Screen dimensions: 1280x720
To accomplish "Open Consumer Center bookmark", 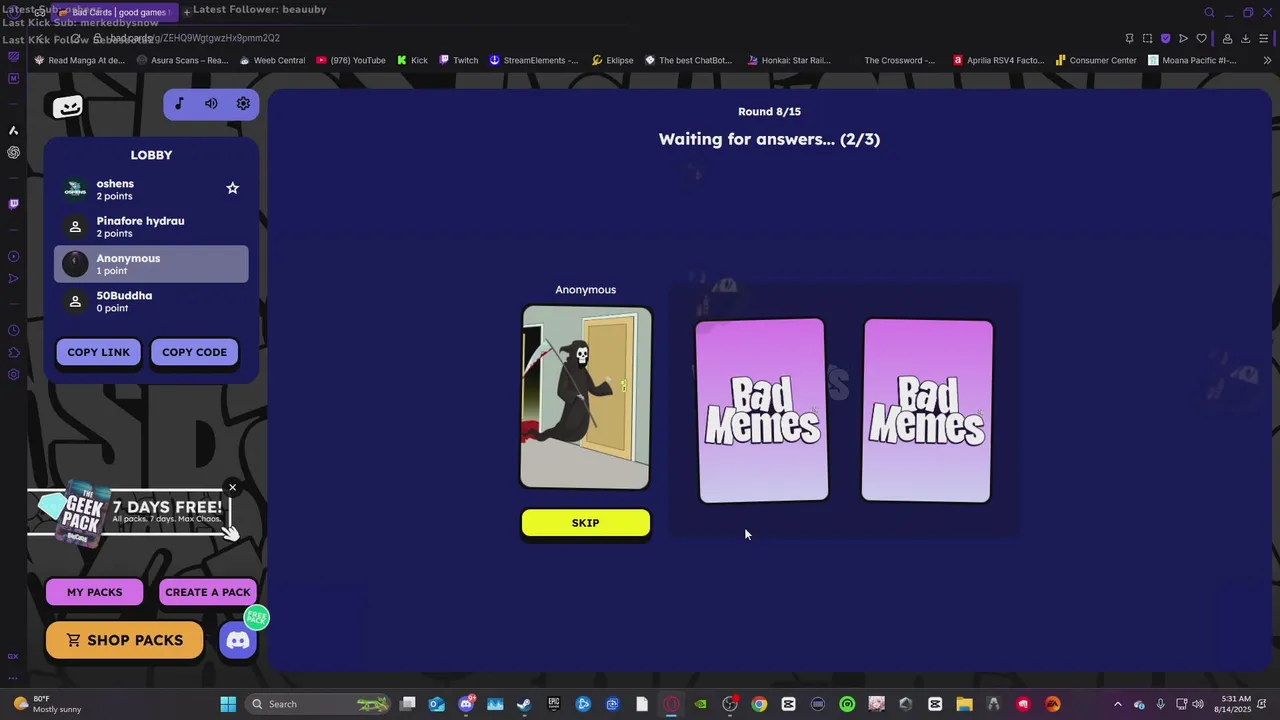I will pyautogui.click(x=1096, y=60).
